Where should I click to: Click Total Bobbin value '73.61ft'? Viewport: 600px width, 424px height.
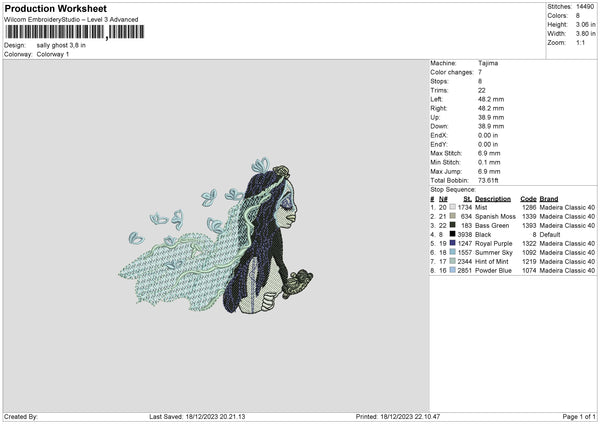tap(488, 180)
